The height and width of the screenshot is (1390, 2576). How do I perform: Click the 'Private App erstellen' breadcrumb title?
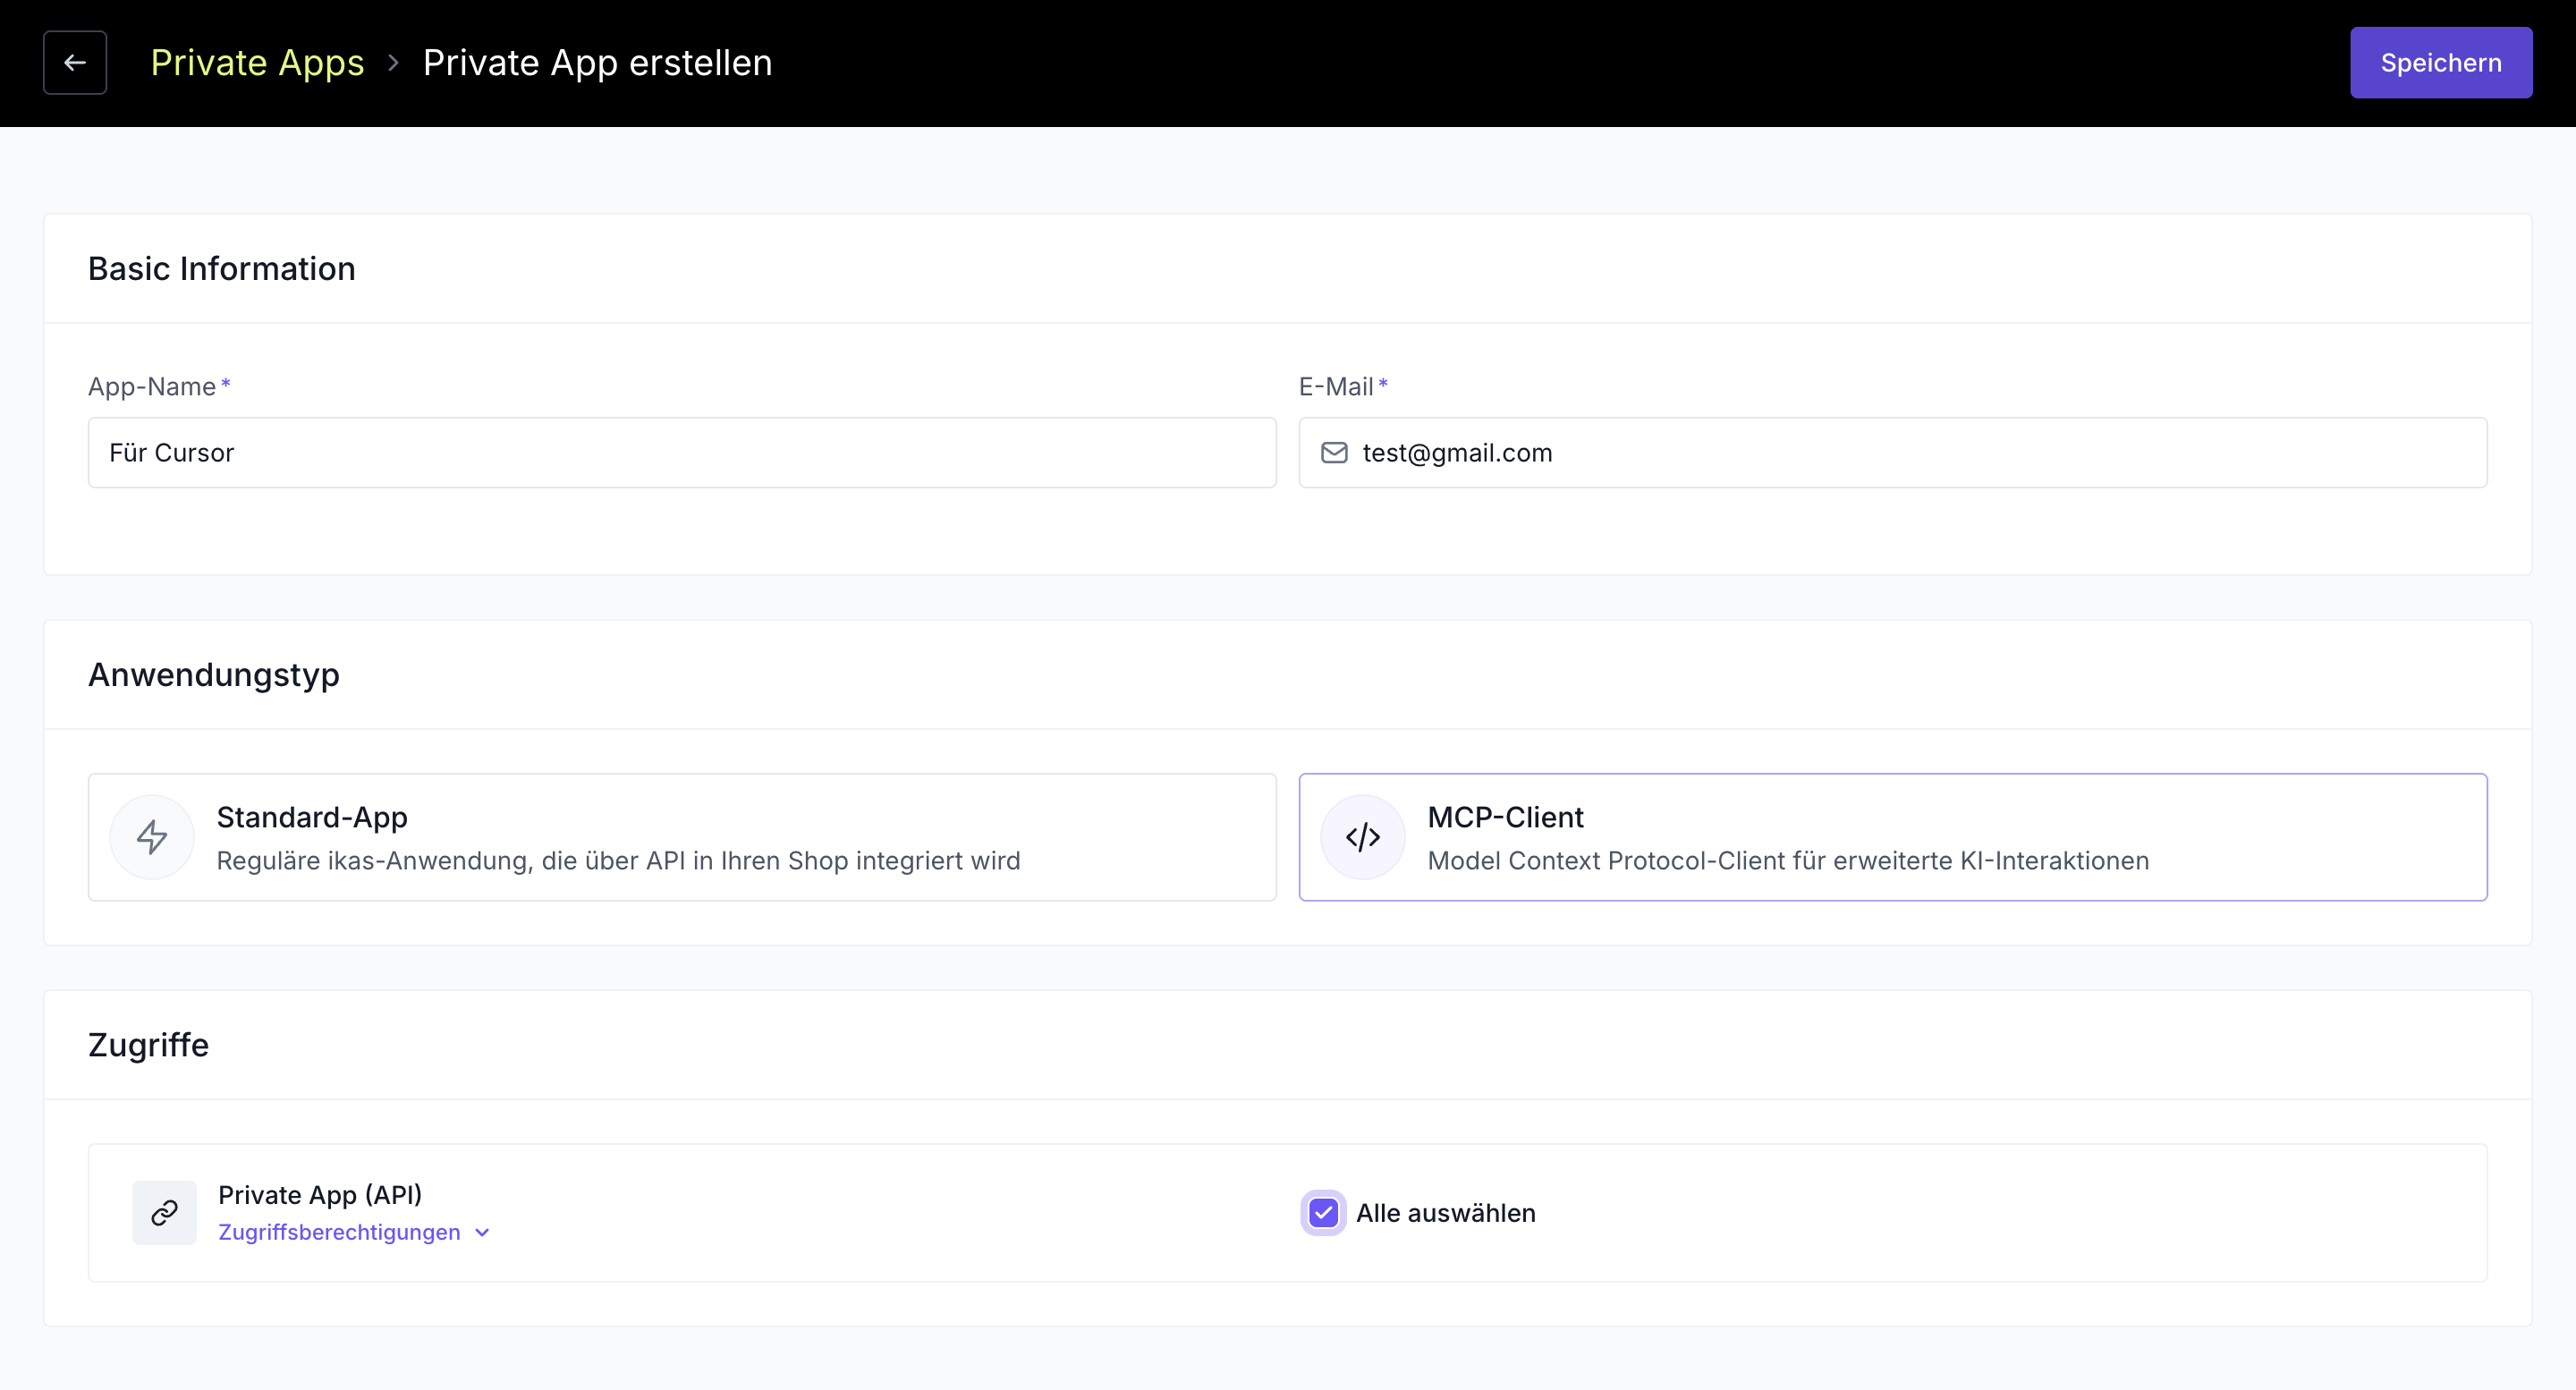tap(597, 63)
